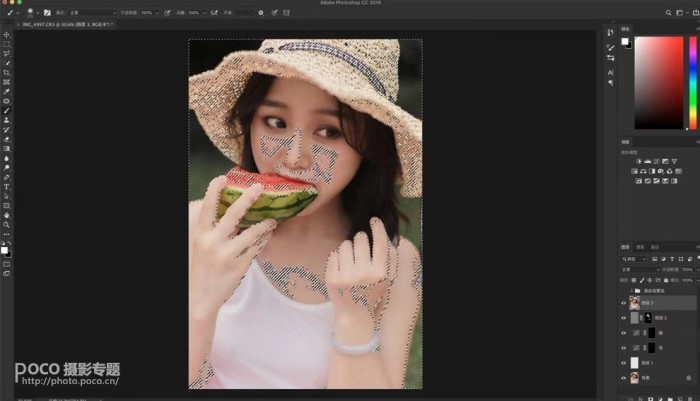Switch to the Paths tab
The height and width of the screenshot is (401, 700).
coord(655,247)
